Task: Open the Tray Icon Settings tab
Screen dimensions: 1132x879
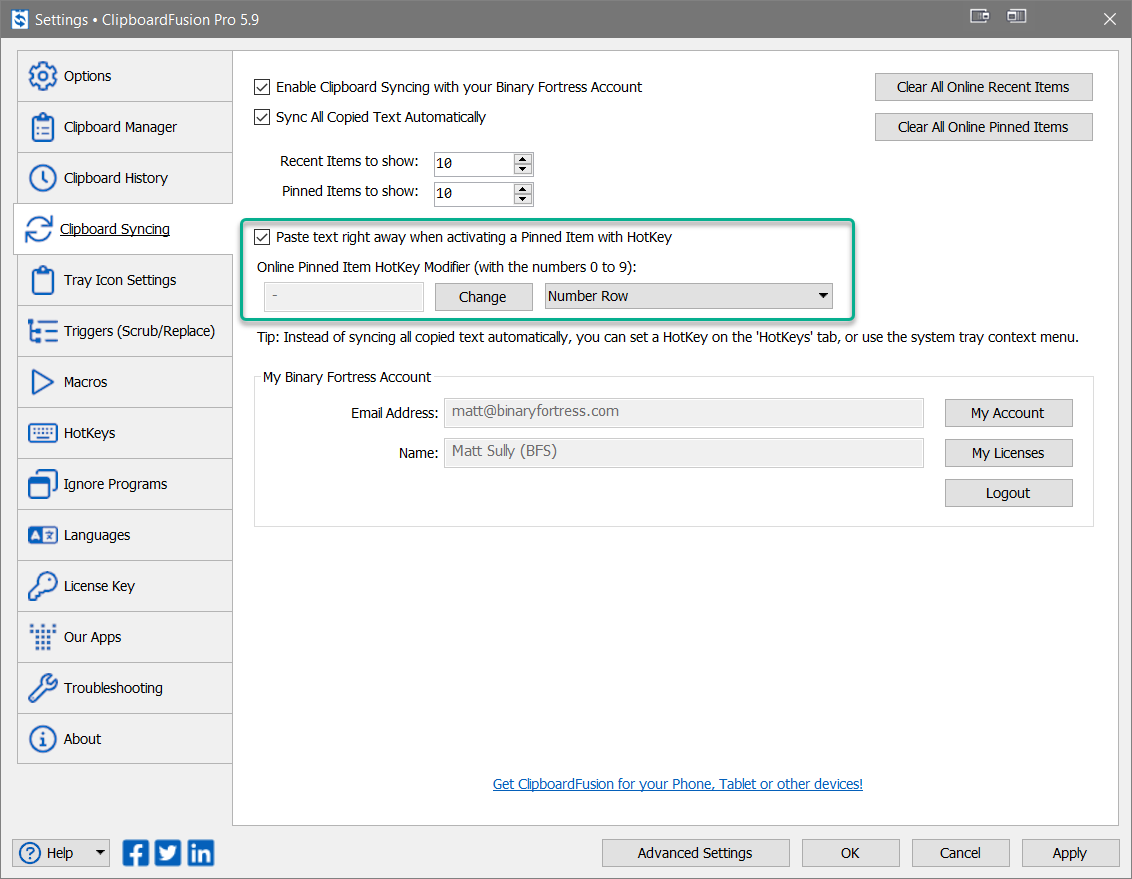Action: coord(125,280)
